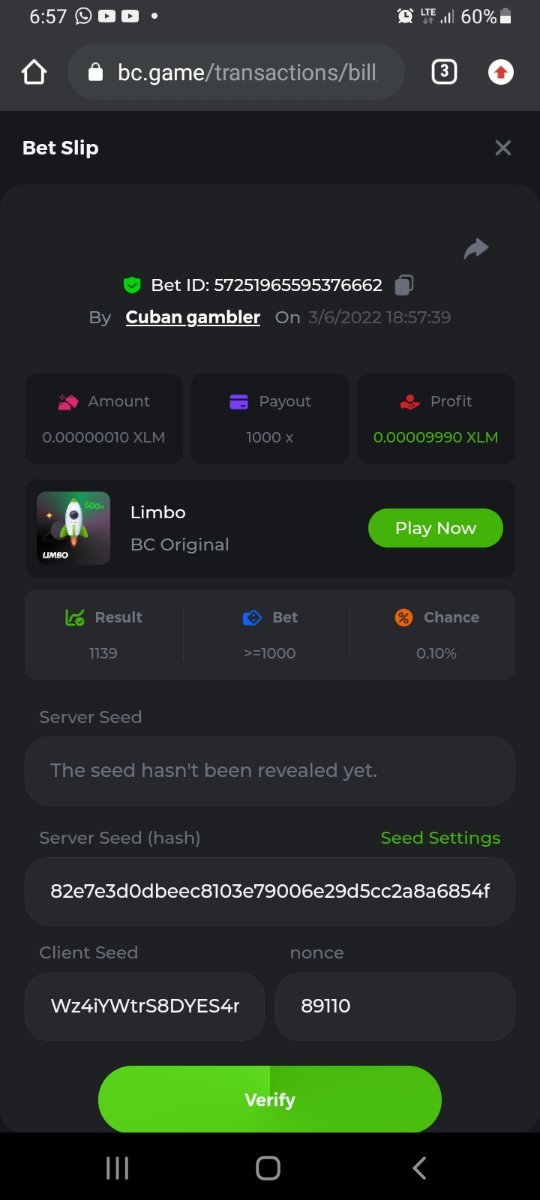This screenshot has height=1200, width=540.
Task: Tap the red browser update arrow icon
Action: coord(501,72)
